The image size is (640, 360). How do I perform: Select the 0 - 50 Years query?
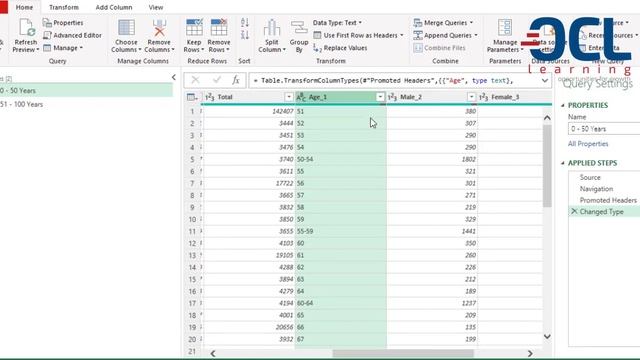coord(86,91)
